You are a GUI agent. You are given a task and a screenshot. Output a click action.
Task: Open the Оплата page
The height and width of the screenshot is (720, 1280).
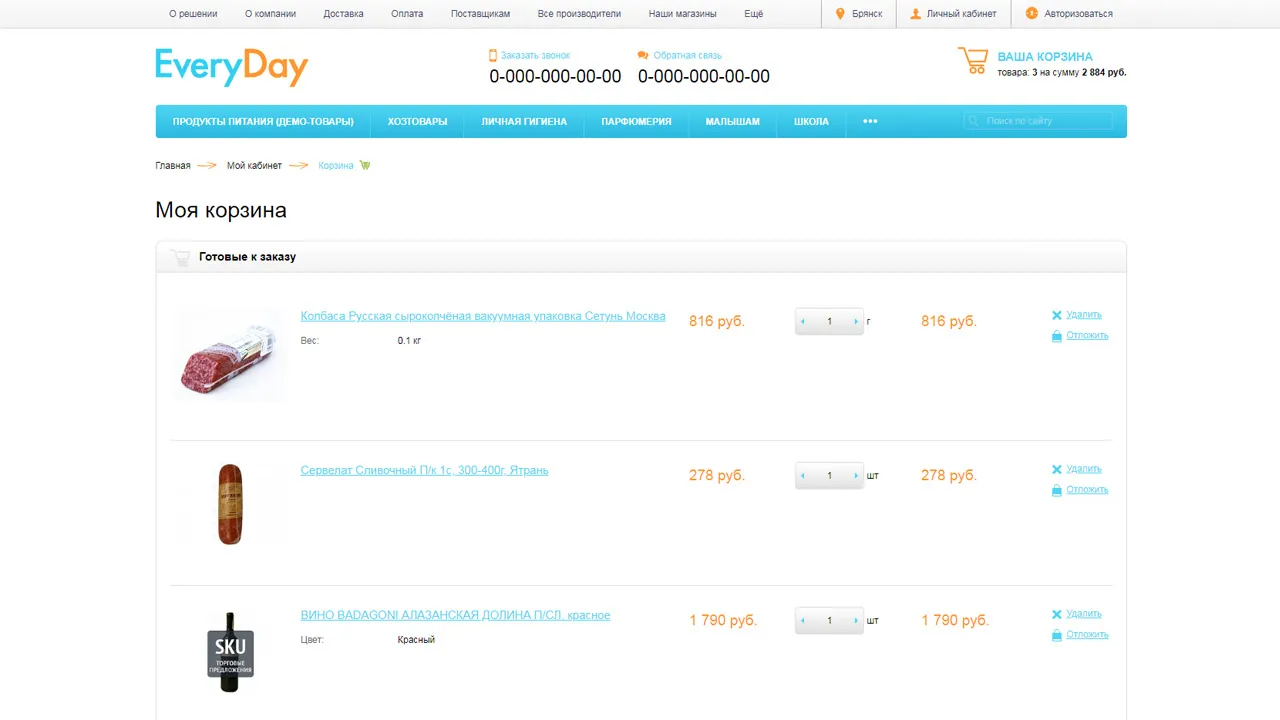[407, 14]
